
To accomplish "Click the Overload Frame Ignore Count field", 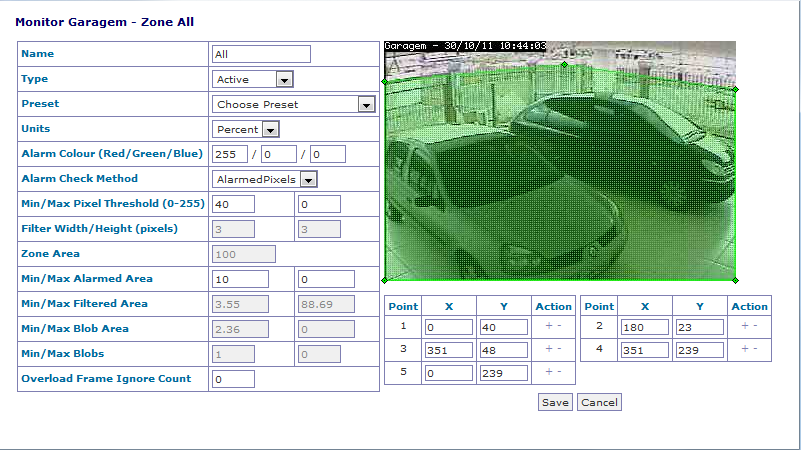I will [233, 379].
